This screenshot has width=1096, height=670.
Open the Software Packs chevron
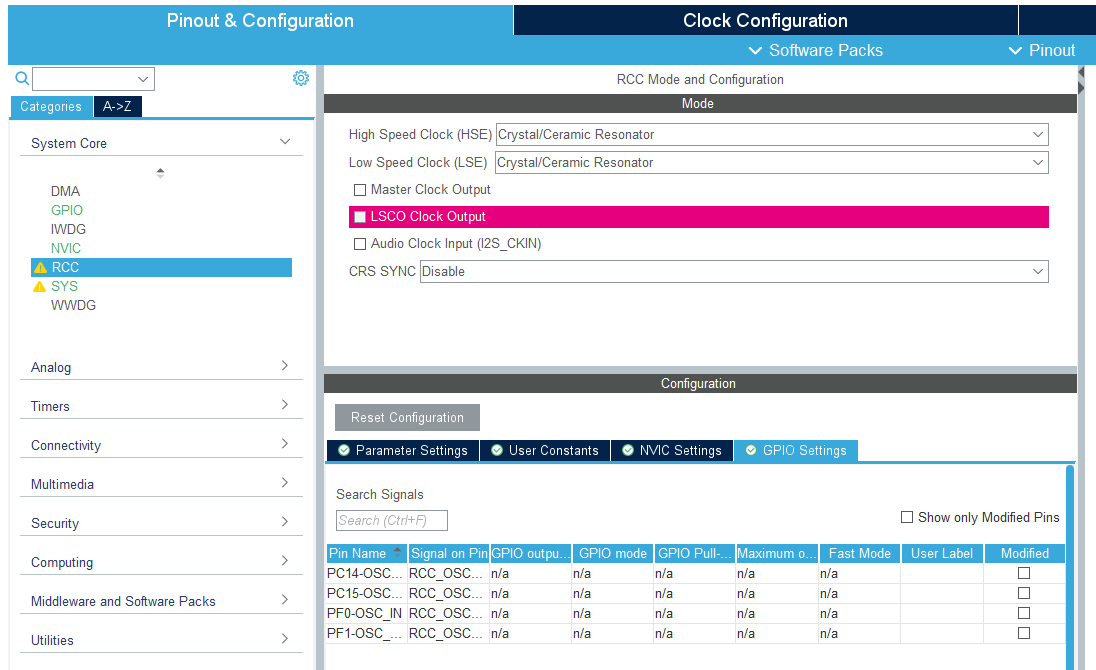pyautogui.click(x=756, y=50)
